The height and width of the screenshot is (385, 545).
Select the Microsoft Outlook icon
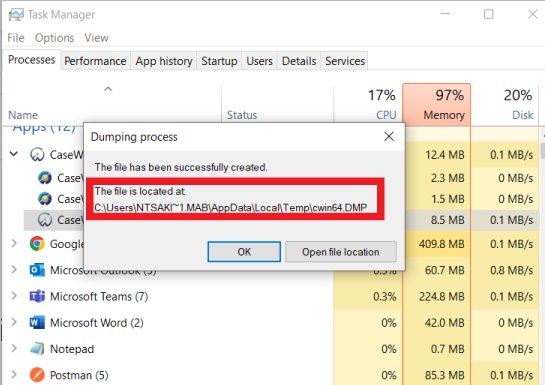[37, 270]
